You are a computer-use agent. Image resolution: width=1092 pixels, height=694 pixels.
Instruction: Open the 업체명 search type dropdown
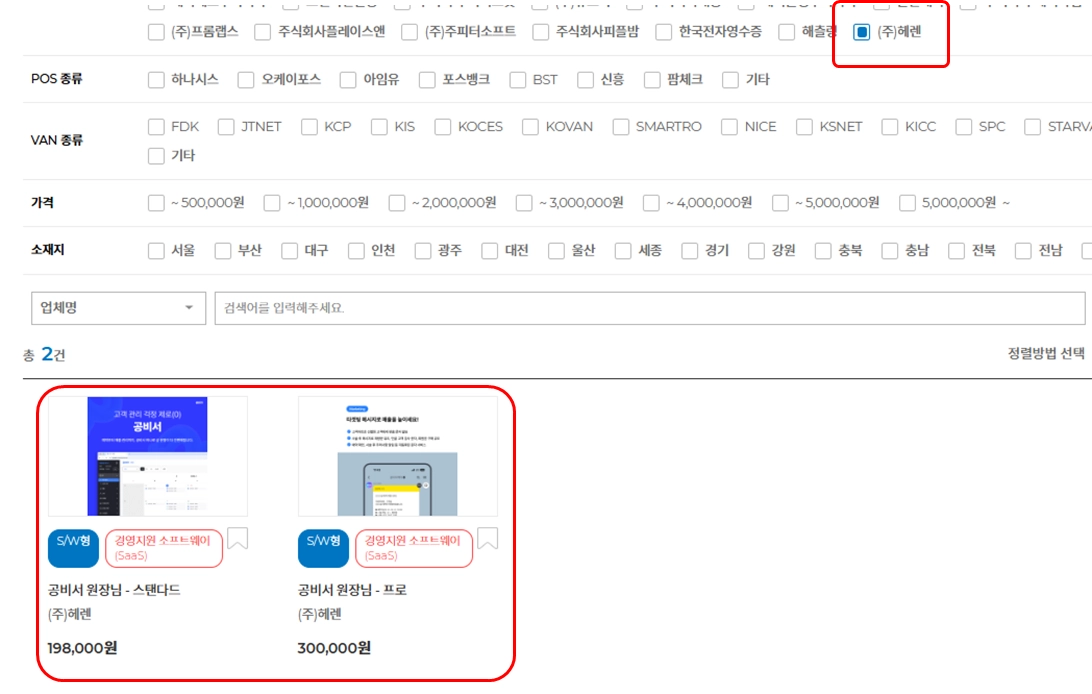coord(118,308)
